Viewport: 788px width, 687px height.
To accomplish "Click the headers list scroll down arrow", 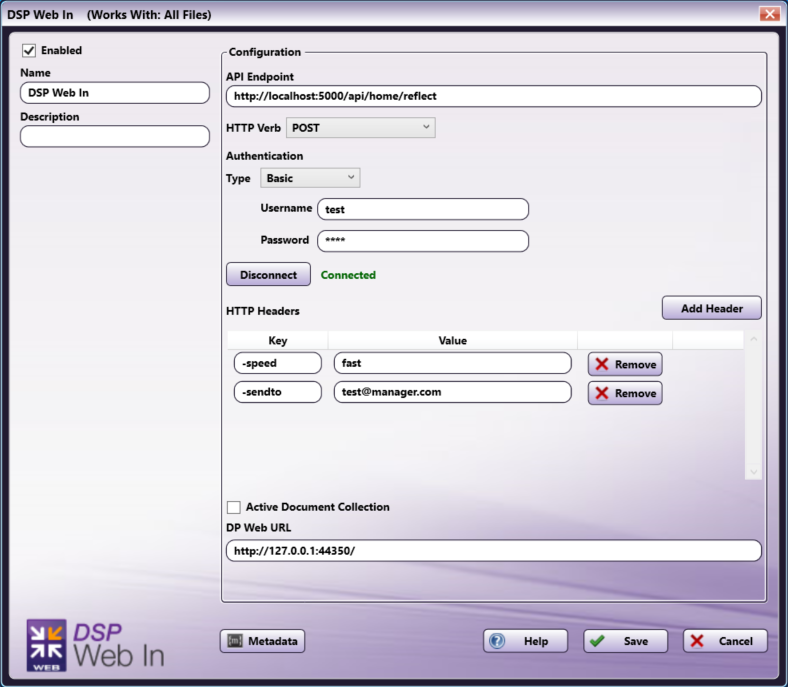I will pyautogui.click(x=753, y=471).
